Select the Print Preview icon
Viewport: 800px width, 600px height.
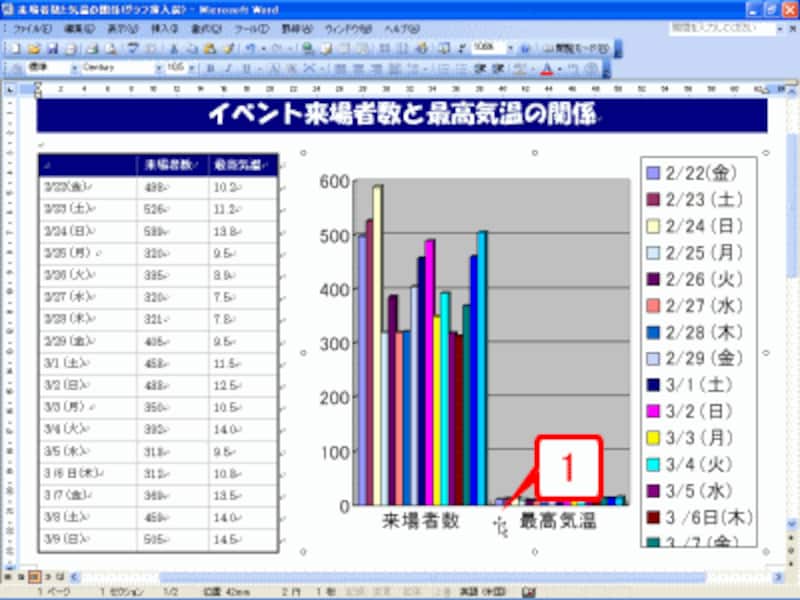[113, 46]
